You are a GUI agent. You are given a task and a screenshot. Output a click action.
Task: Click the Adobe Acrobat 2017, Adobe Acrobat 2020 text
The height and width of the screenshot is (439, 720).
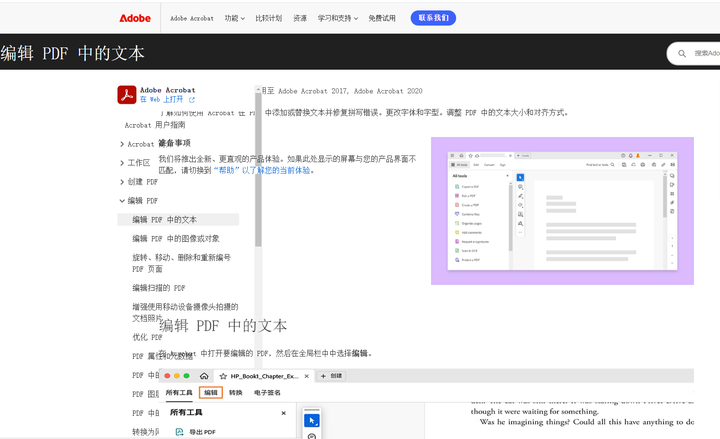tap(350, 91)
